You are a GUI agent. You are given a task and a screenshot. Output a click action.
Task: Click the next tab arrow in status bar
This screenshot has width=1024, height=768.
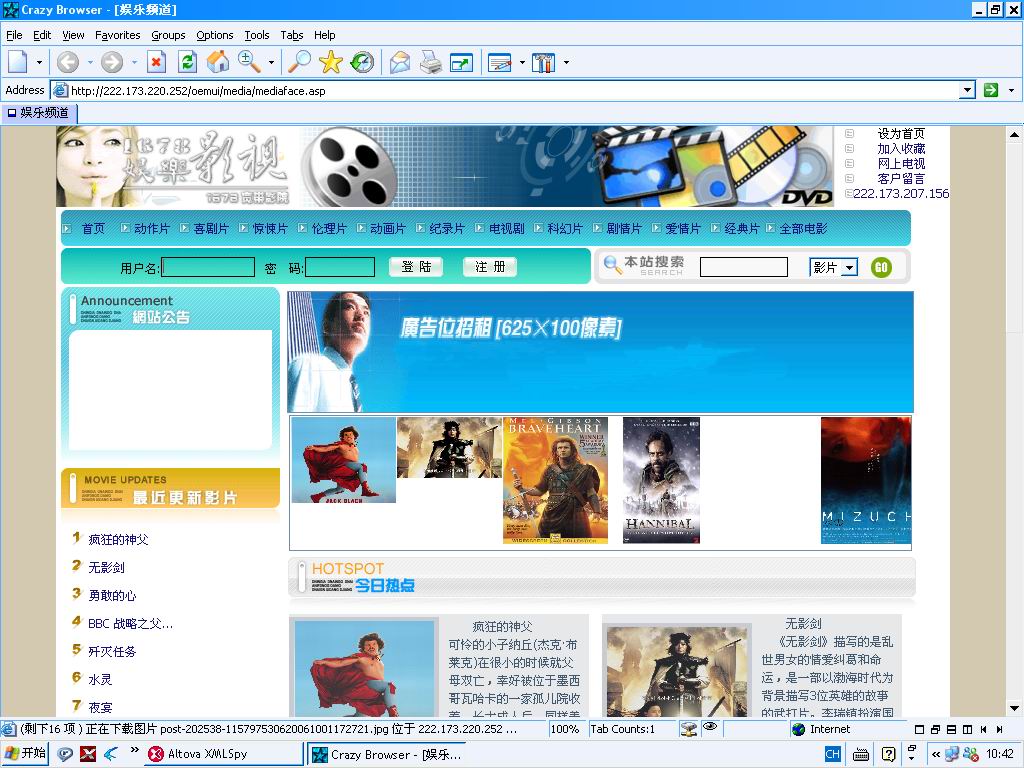[x=999, y=729]
